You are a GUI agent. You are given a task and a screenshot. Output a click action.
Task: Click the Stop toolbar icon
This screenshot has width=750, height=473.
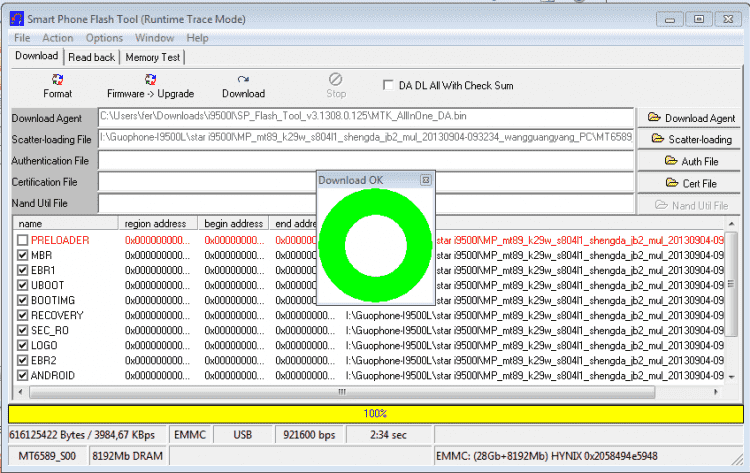(x=335, y=79)
